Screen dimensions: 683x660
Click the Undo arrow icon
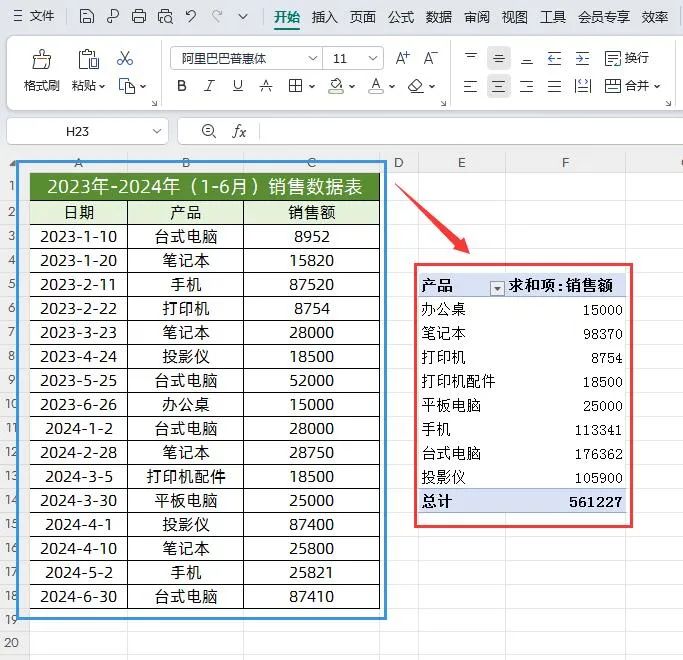(x=191, y=16)
